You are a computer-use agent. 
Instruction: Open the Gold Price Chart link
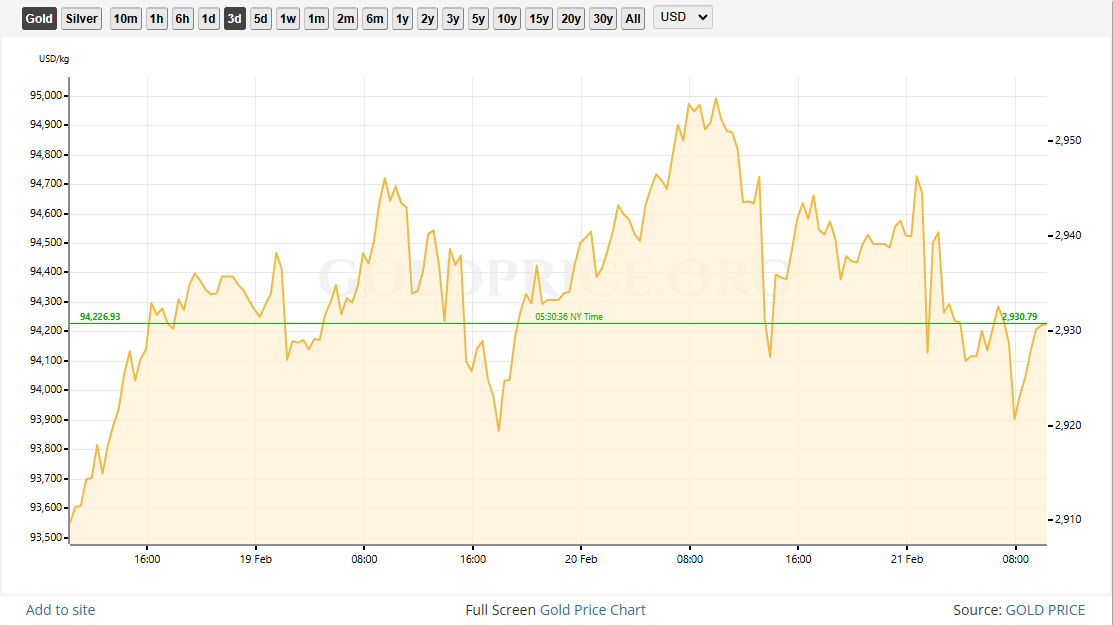[x=593, y=610]
